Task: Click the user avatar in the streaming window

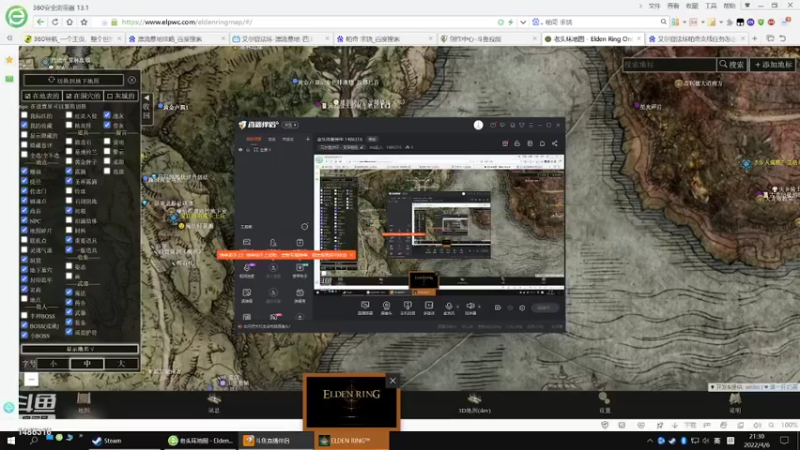Action: pyautogui.click(x=478, y=125)
